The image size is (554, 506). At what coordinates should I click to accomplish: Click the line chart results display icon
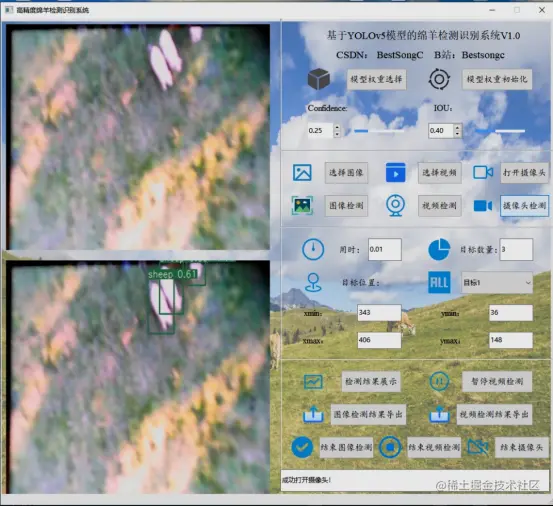point(313,382)
